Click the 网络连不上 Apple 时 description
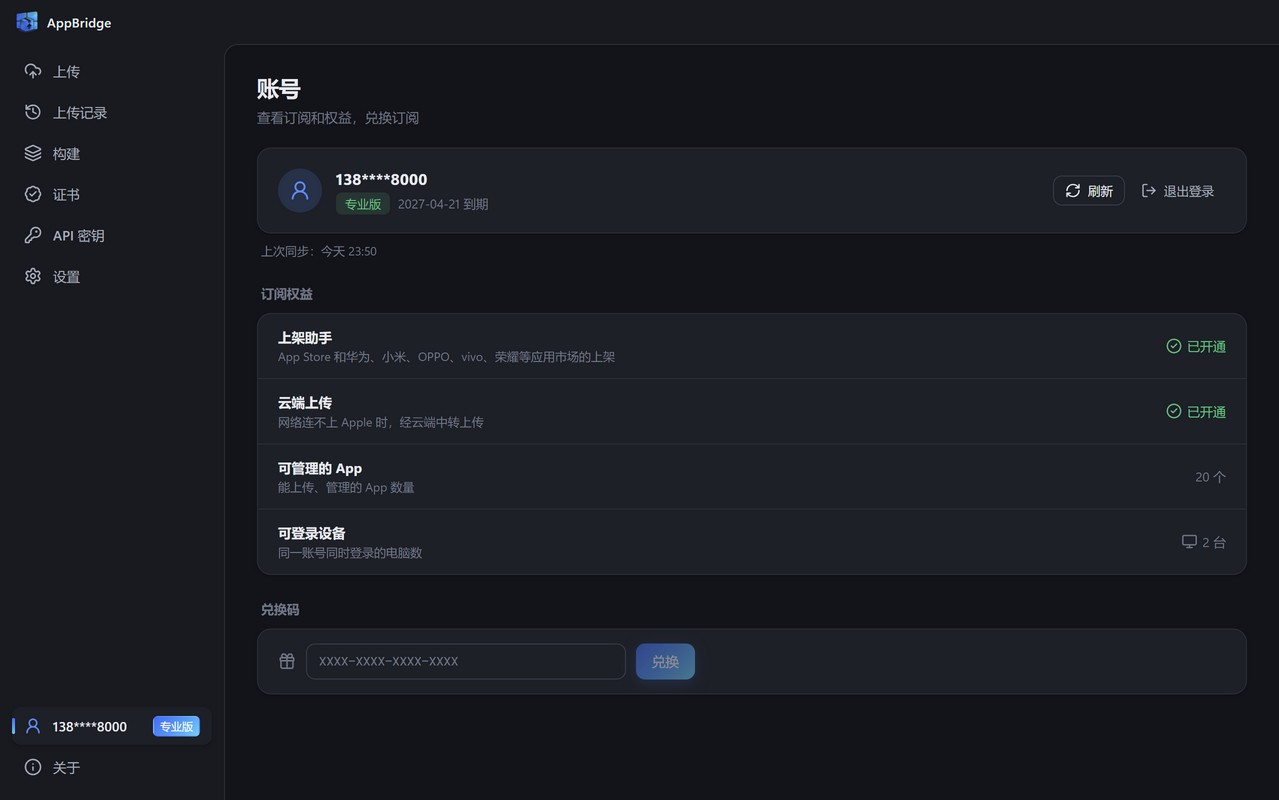Screen dimensions: 1279x800 [381, 422]
